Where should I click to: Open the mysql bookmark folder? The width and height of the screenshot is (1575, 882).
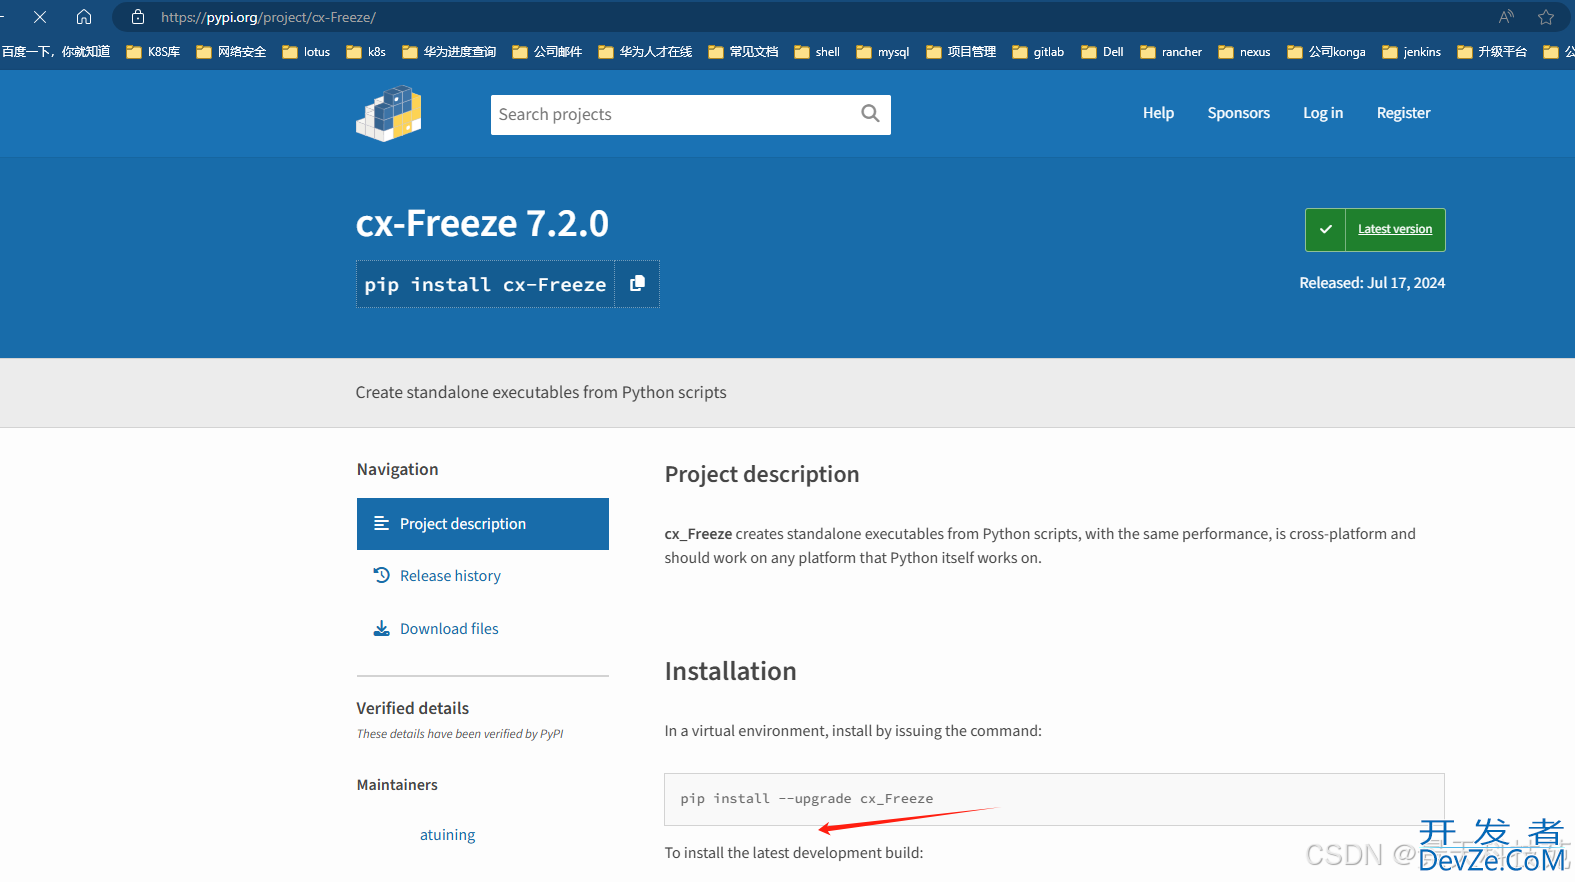tap(883, 52)
